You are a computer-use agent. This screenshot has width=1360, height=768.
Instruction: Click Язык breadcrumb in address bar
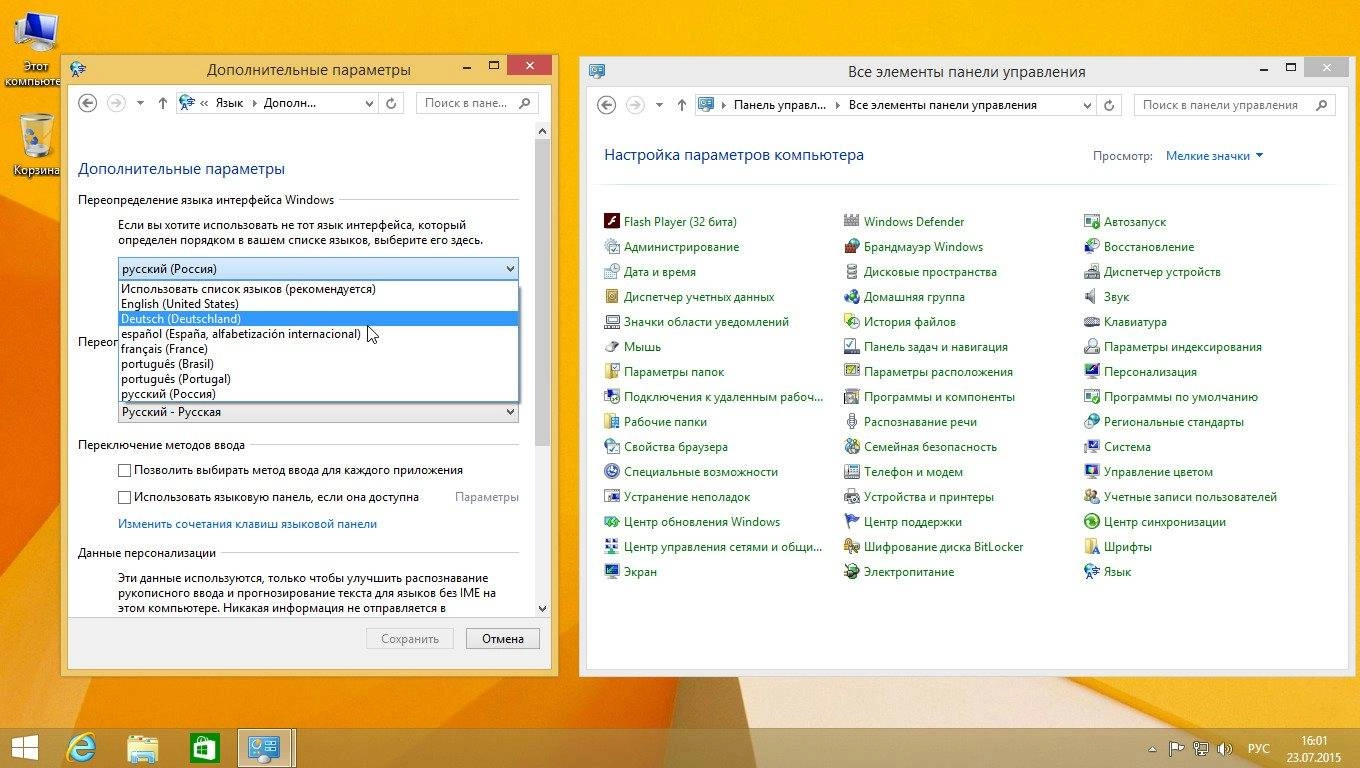click(229, 103)
